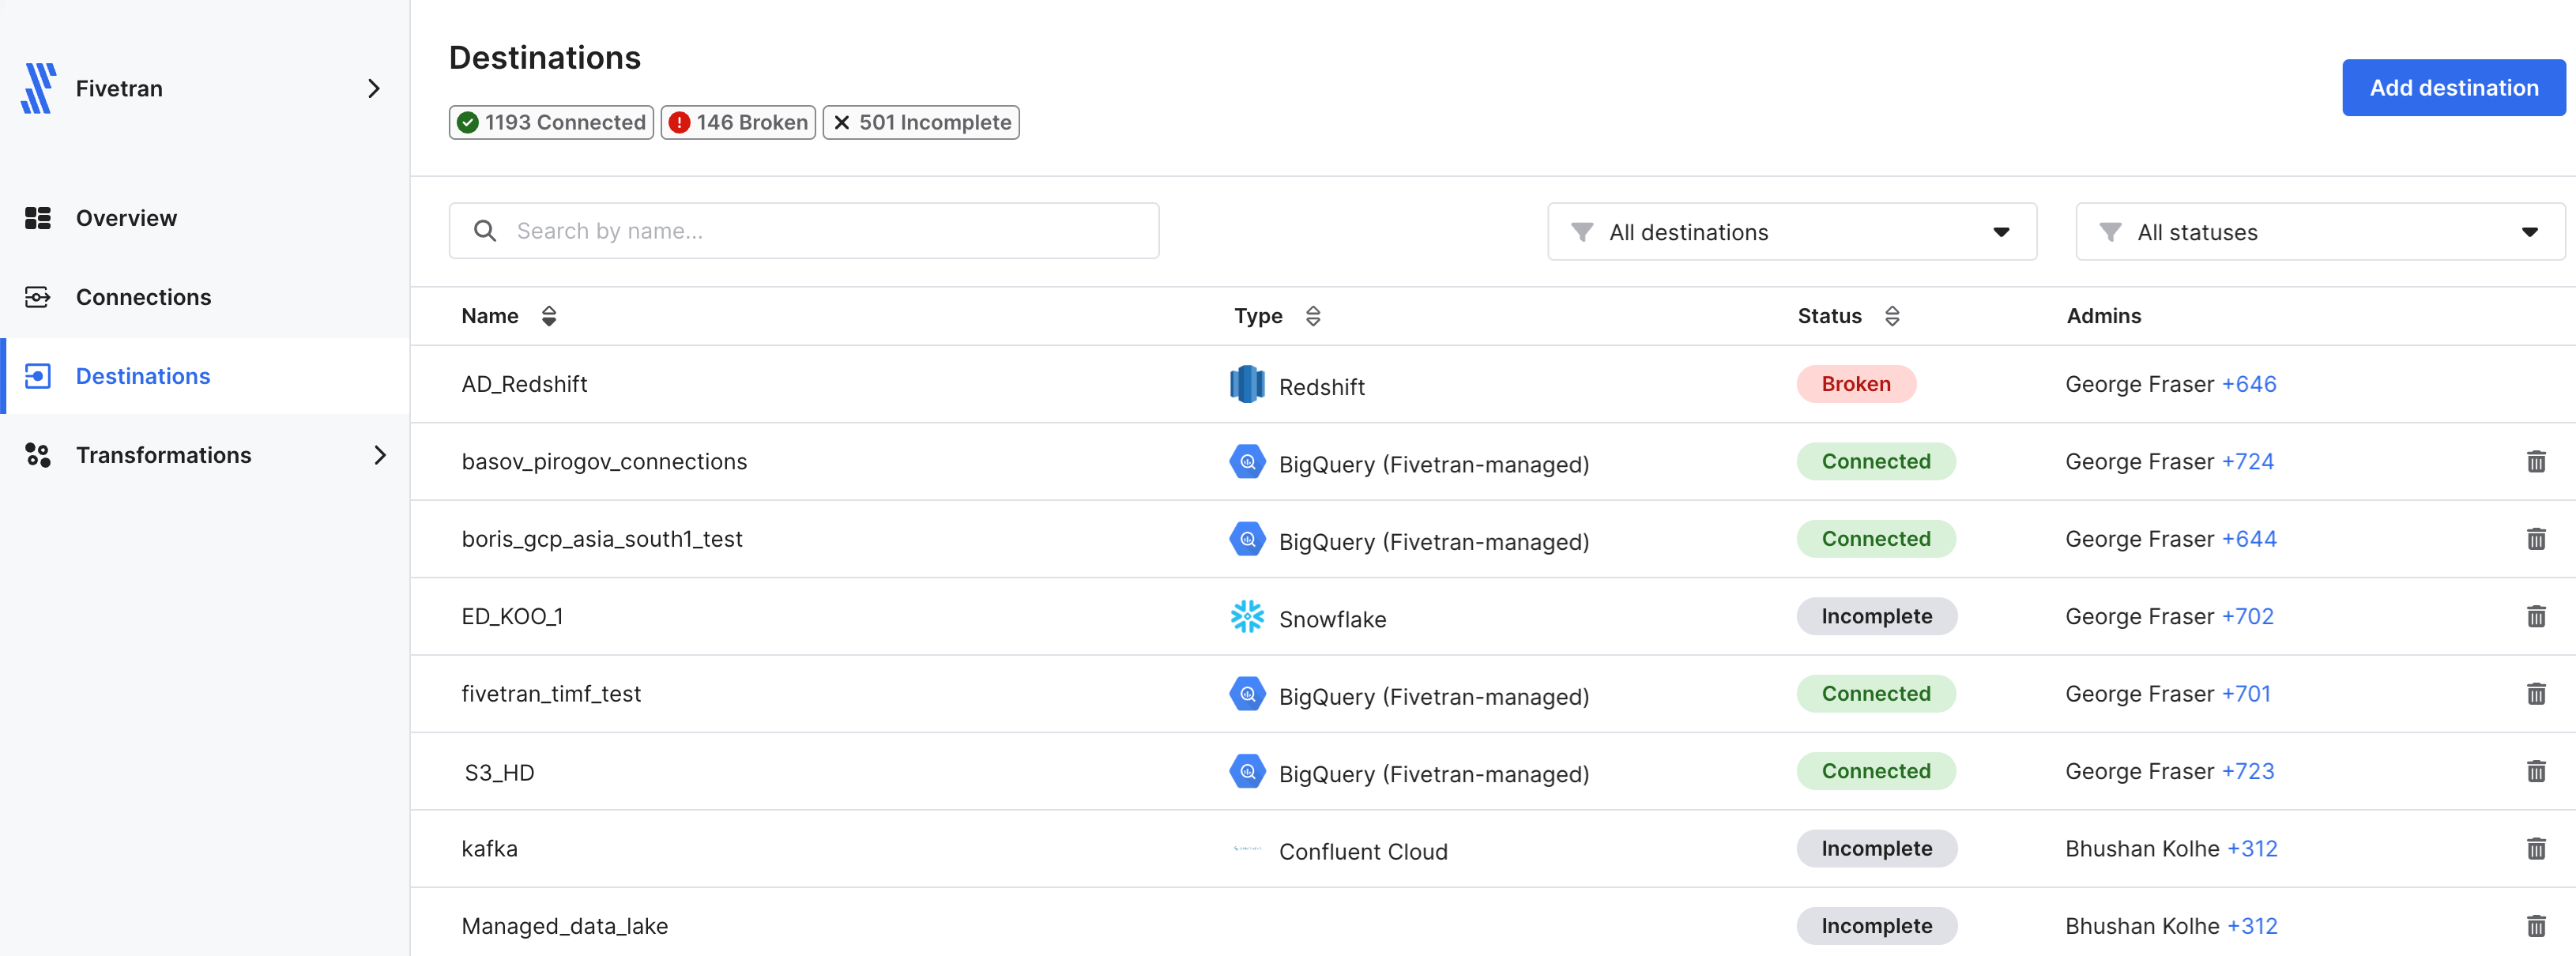Filter by 1193 Connected badge
The height and width of the screenshot is (956, 2576).
[551, 122]
